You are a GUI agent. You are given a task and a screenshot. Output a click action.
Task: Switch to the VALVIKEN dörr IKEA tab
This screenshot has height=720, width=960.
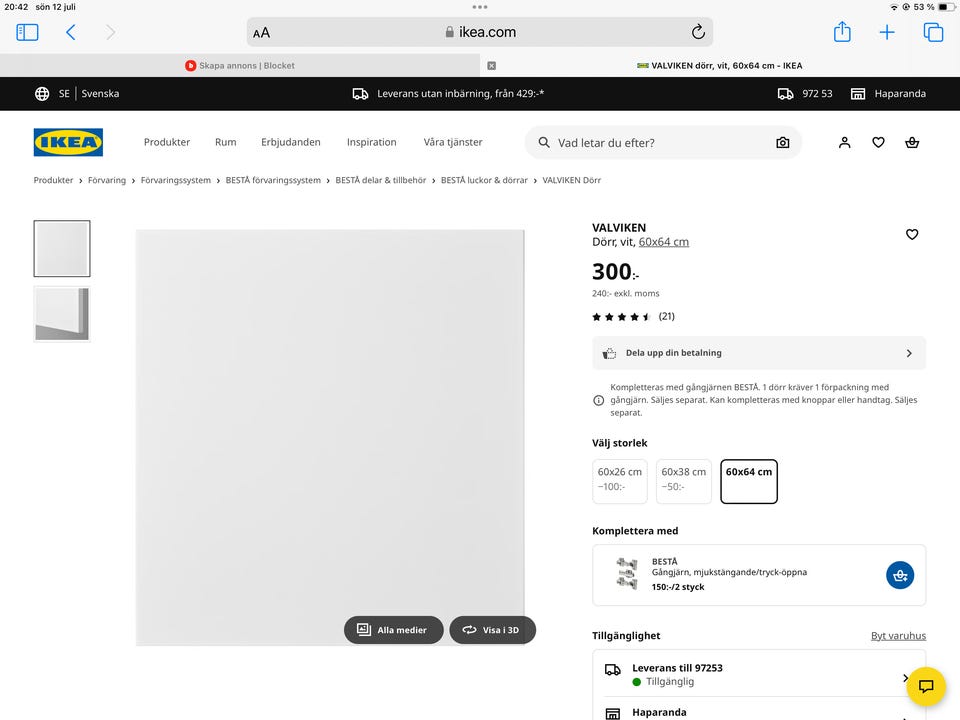pos(720,66)
